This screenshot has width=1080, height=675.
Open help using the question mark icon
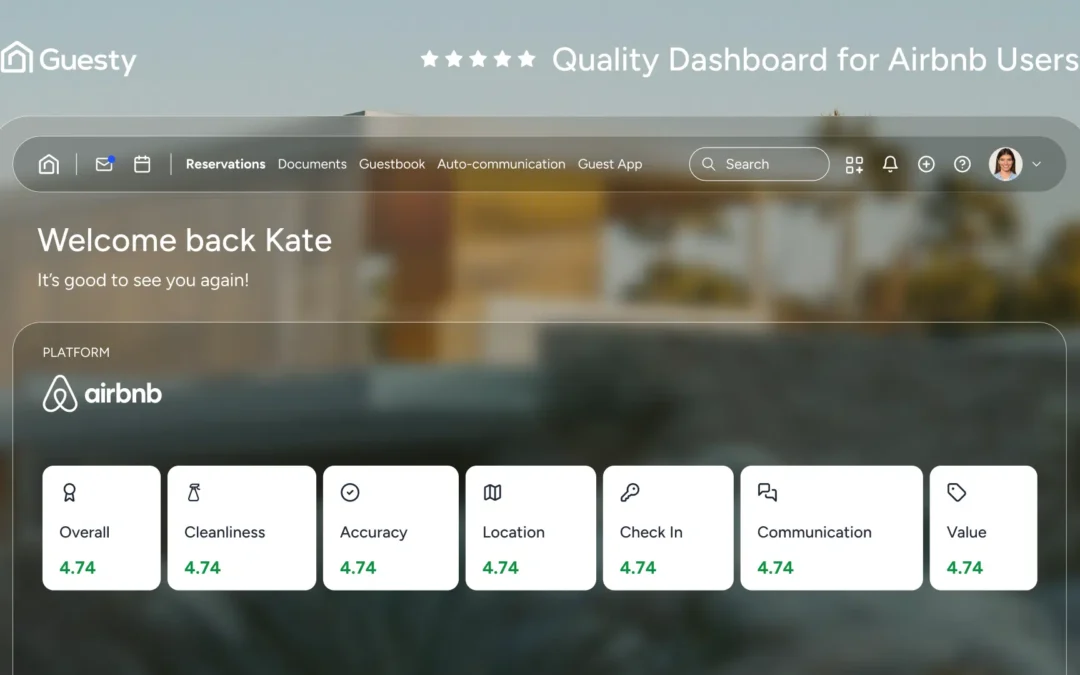961,164
